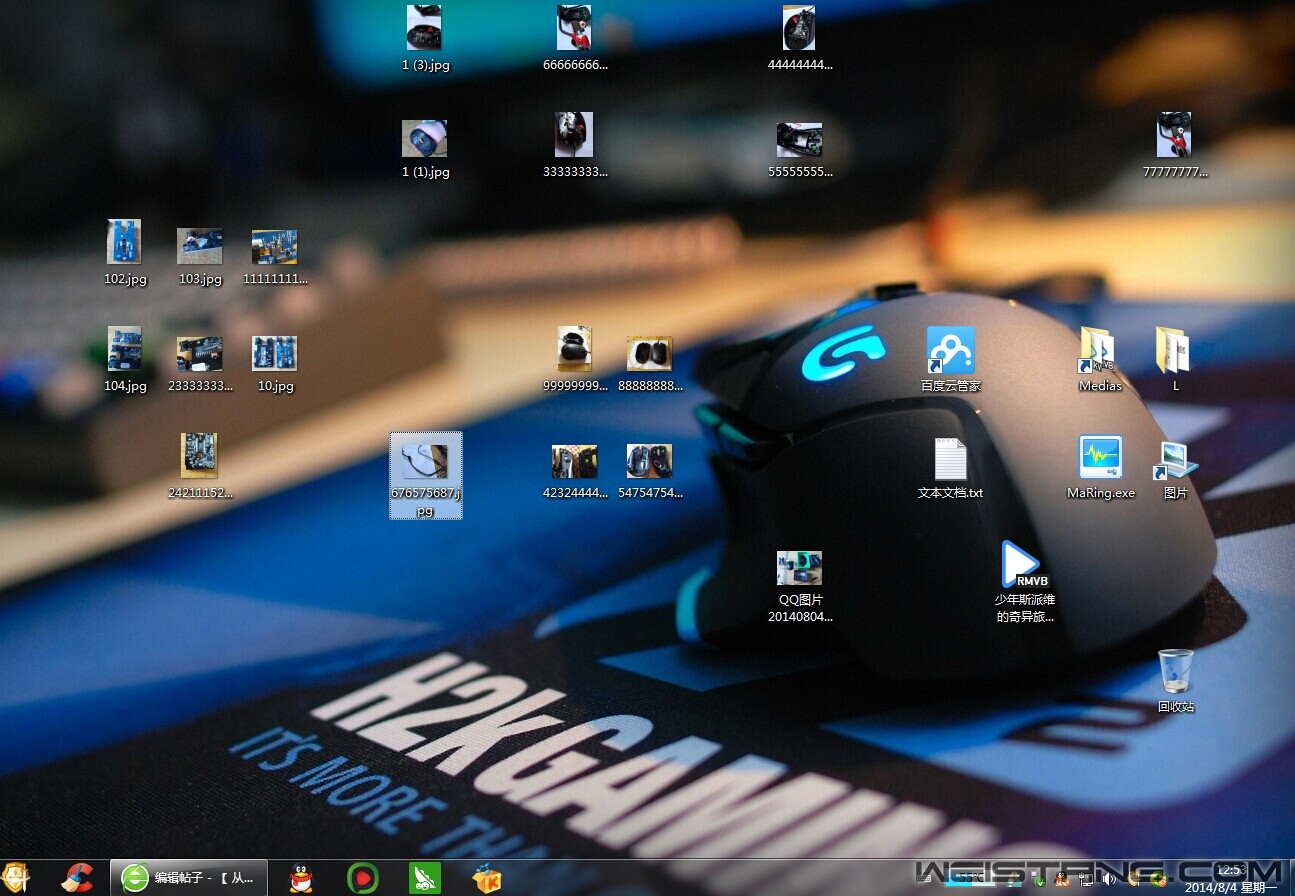Switch to the 编辑帖子 browser window

189,878
